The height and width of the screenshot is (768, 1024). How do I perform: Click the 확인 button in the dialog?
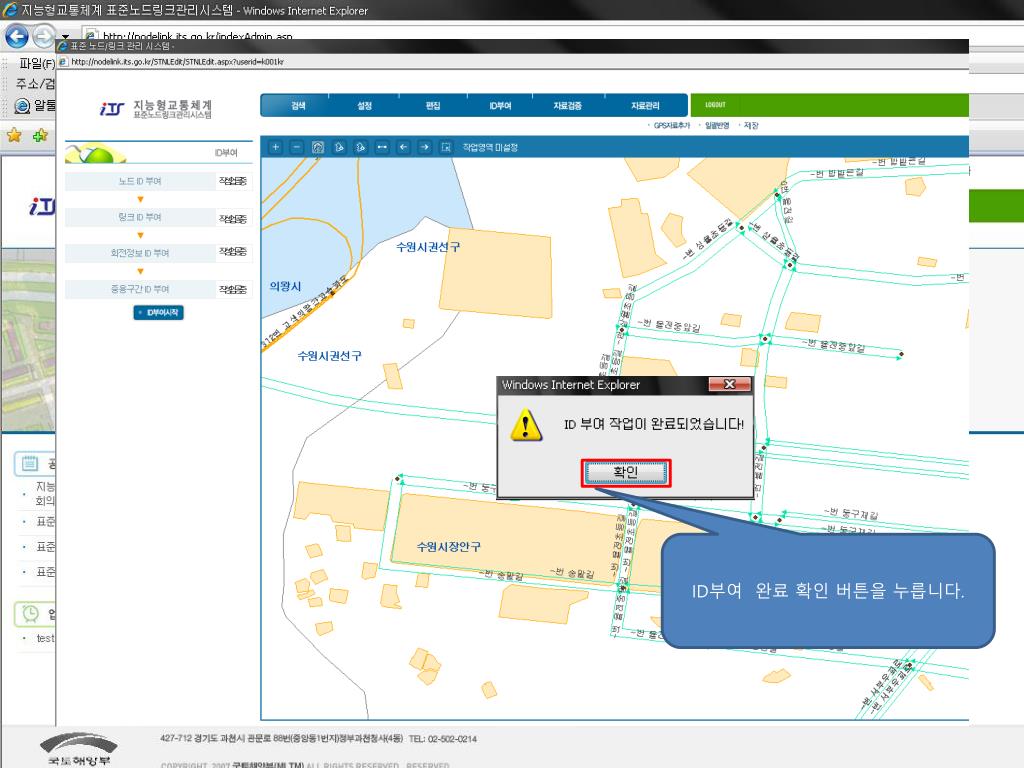click(x=626, y=472)
